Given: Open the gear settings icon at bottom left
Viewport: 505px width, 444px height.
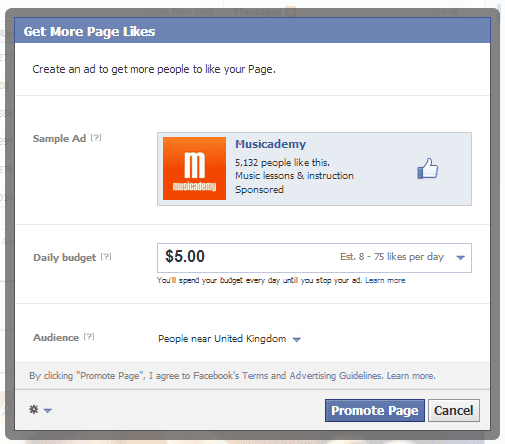Looking at the screenshot, I should (x=34, y=410).
